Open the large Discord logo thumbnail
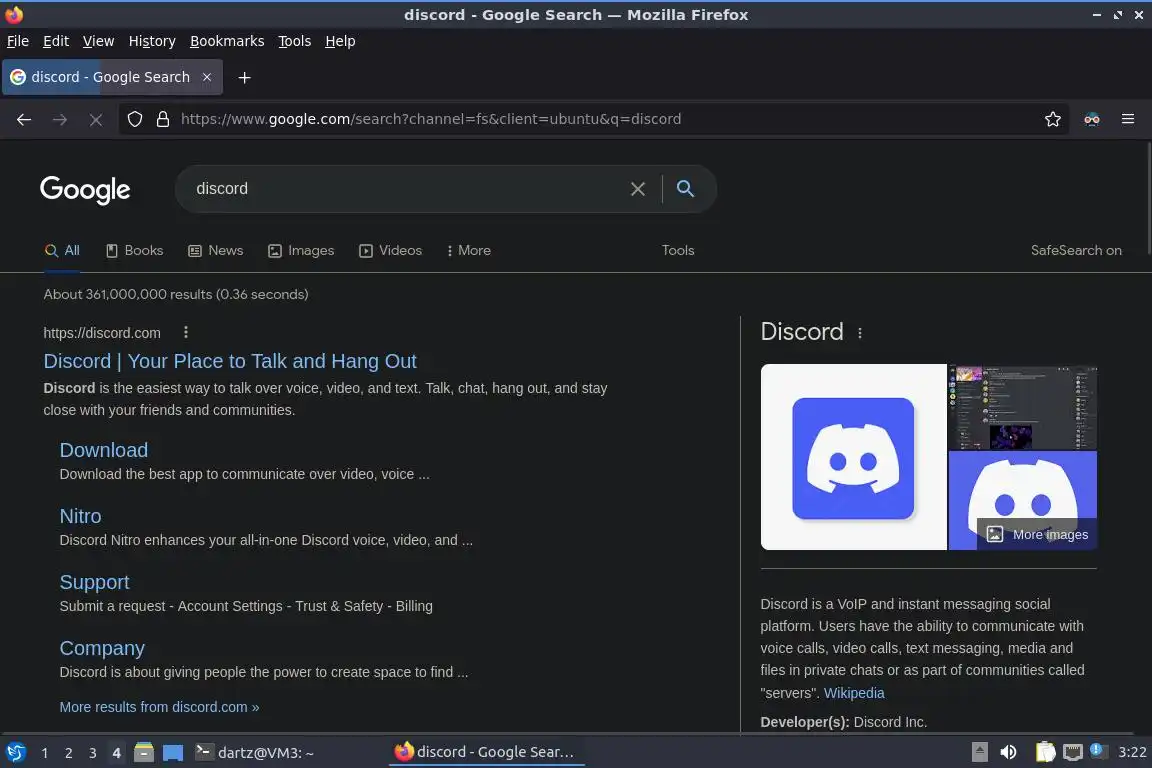This screenshot has width=1152, height=768. pyautogui.click(x=854, y=457)
